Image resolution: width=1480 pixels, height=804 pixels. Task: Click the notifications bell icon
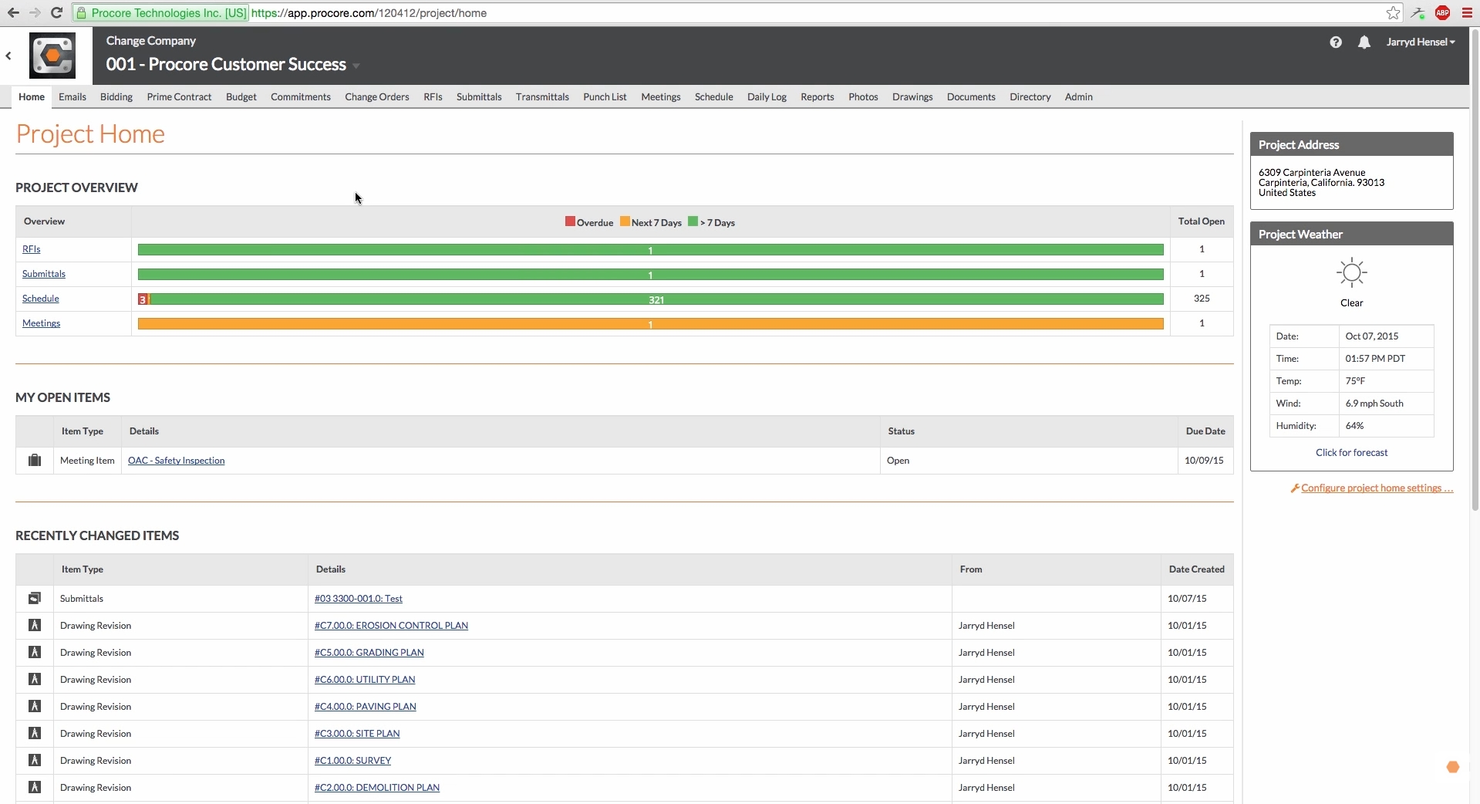click(x=1364, y=42)
